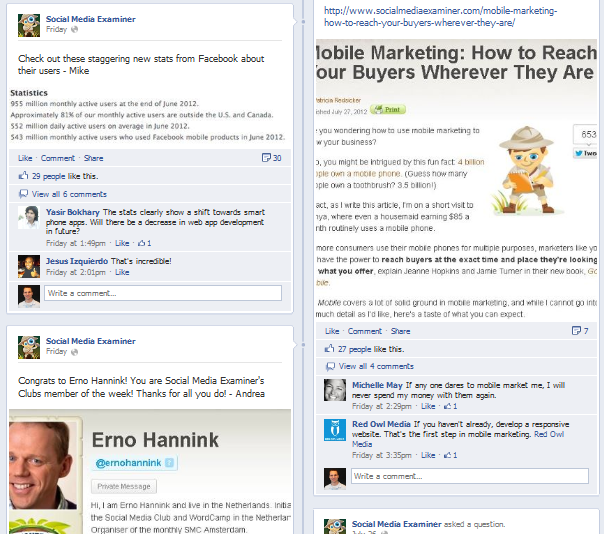Open Erno Hannink's profile photo
Viewport: 604px width, 534px height.
[41, 465]
